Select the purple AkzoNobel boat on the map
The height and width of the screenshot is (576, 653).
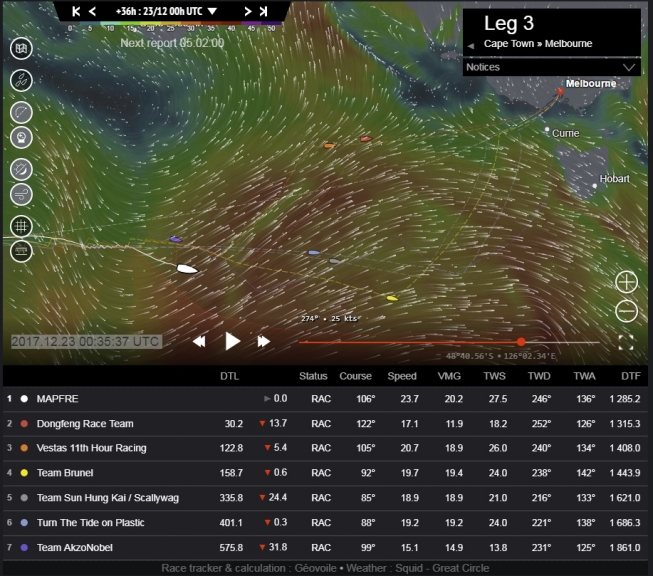point(176,239)
